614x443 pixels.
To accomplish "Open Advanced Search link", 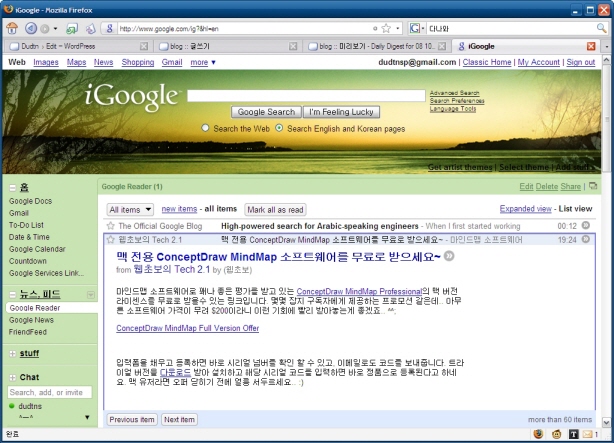I will coord(454,93).
